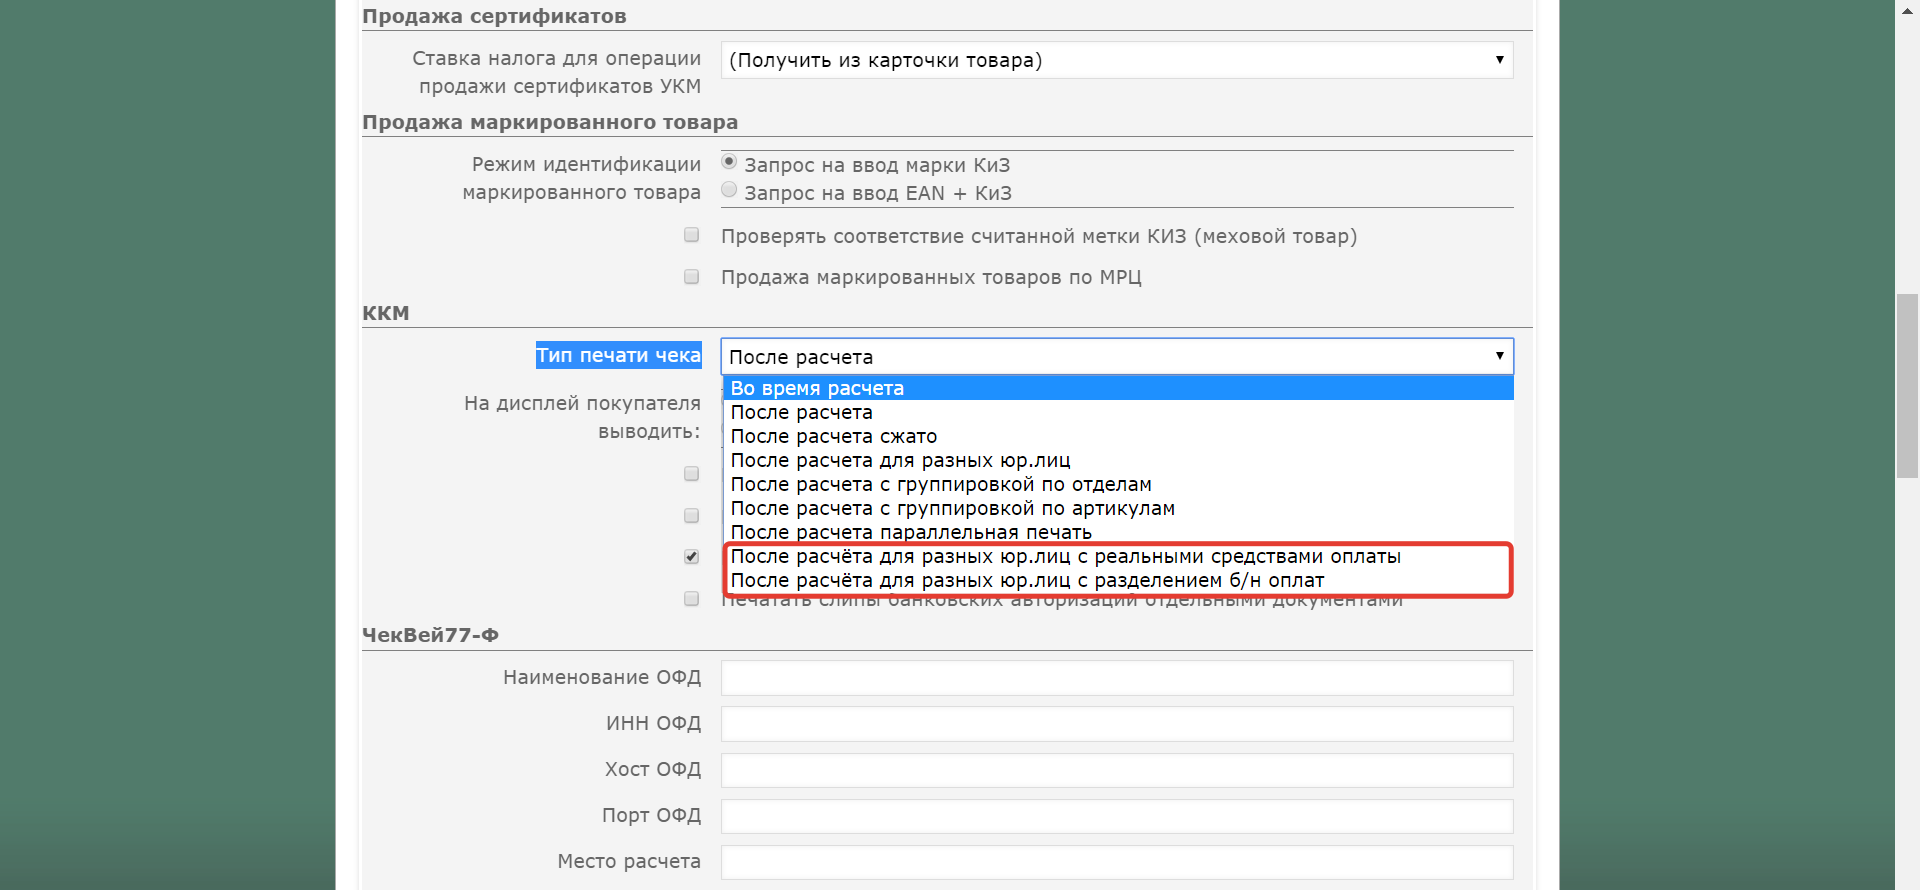Click the page vertical scrollbar thumb
Viewport: 1920px width, 890px height.
click(1907, 385)
